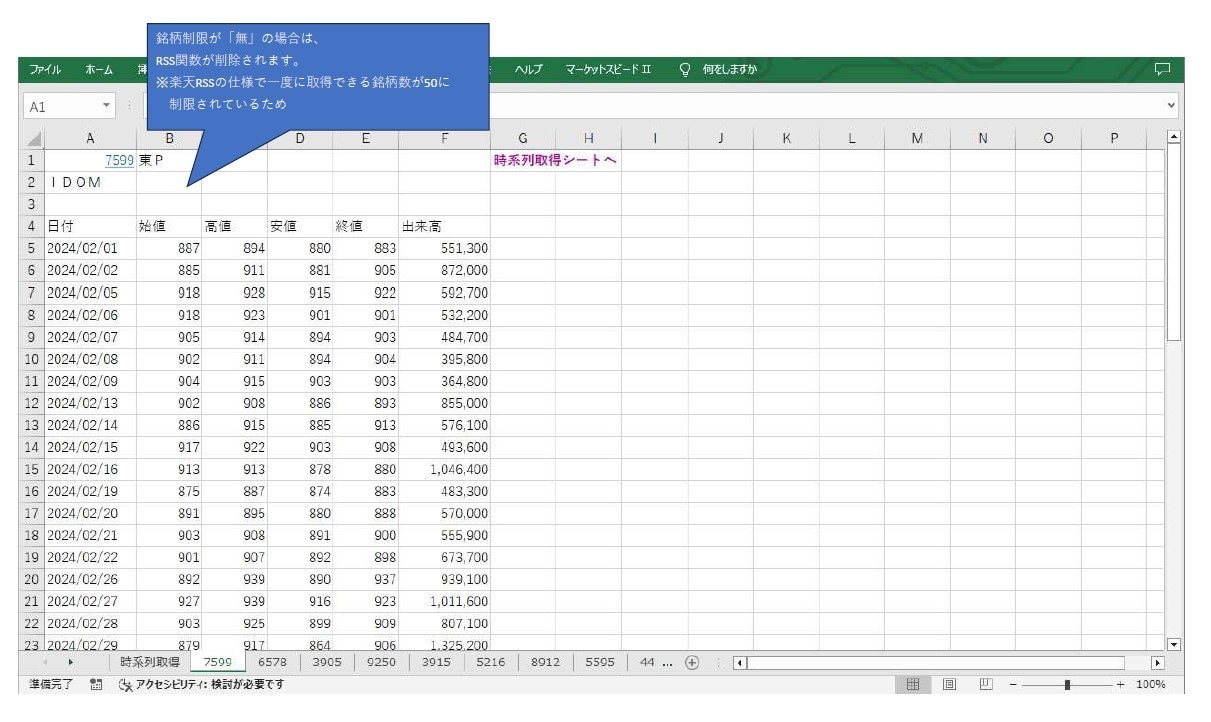Click the zoom in plus button
Image resolution: width=1211 pixels, height=722 pixels.
pos(1120,685)
